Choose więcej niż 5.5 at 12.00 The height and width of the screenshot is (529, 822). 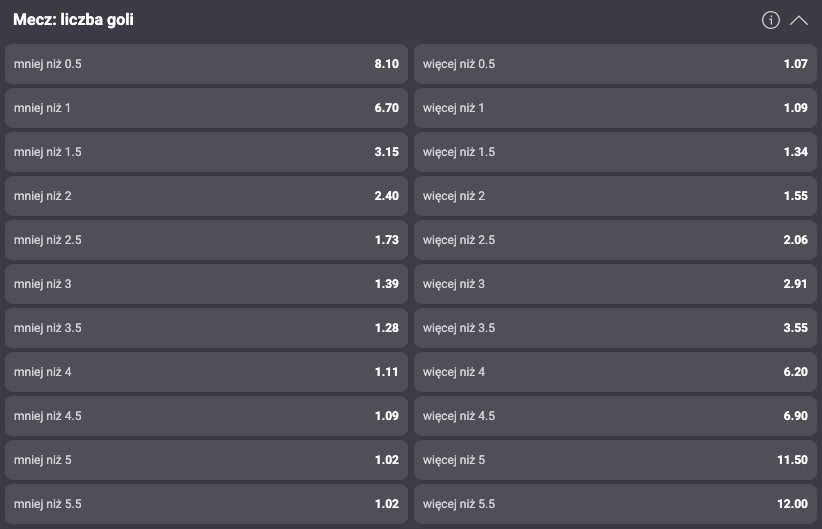click(x=615, y=504)
